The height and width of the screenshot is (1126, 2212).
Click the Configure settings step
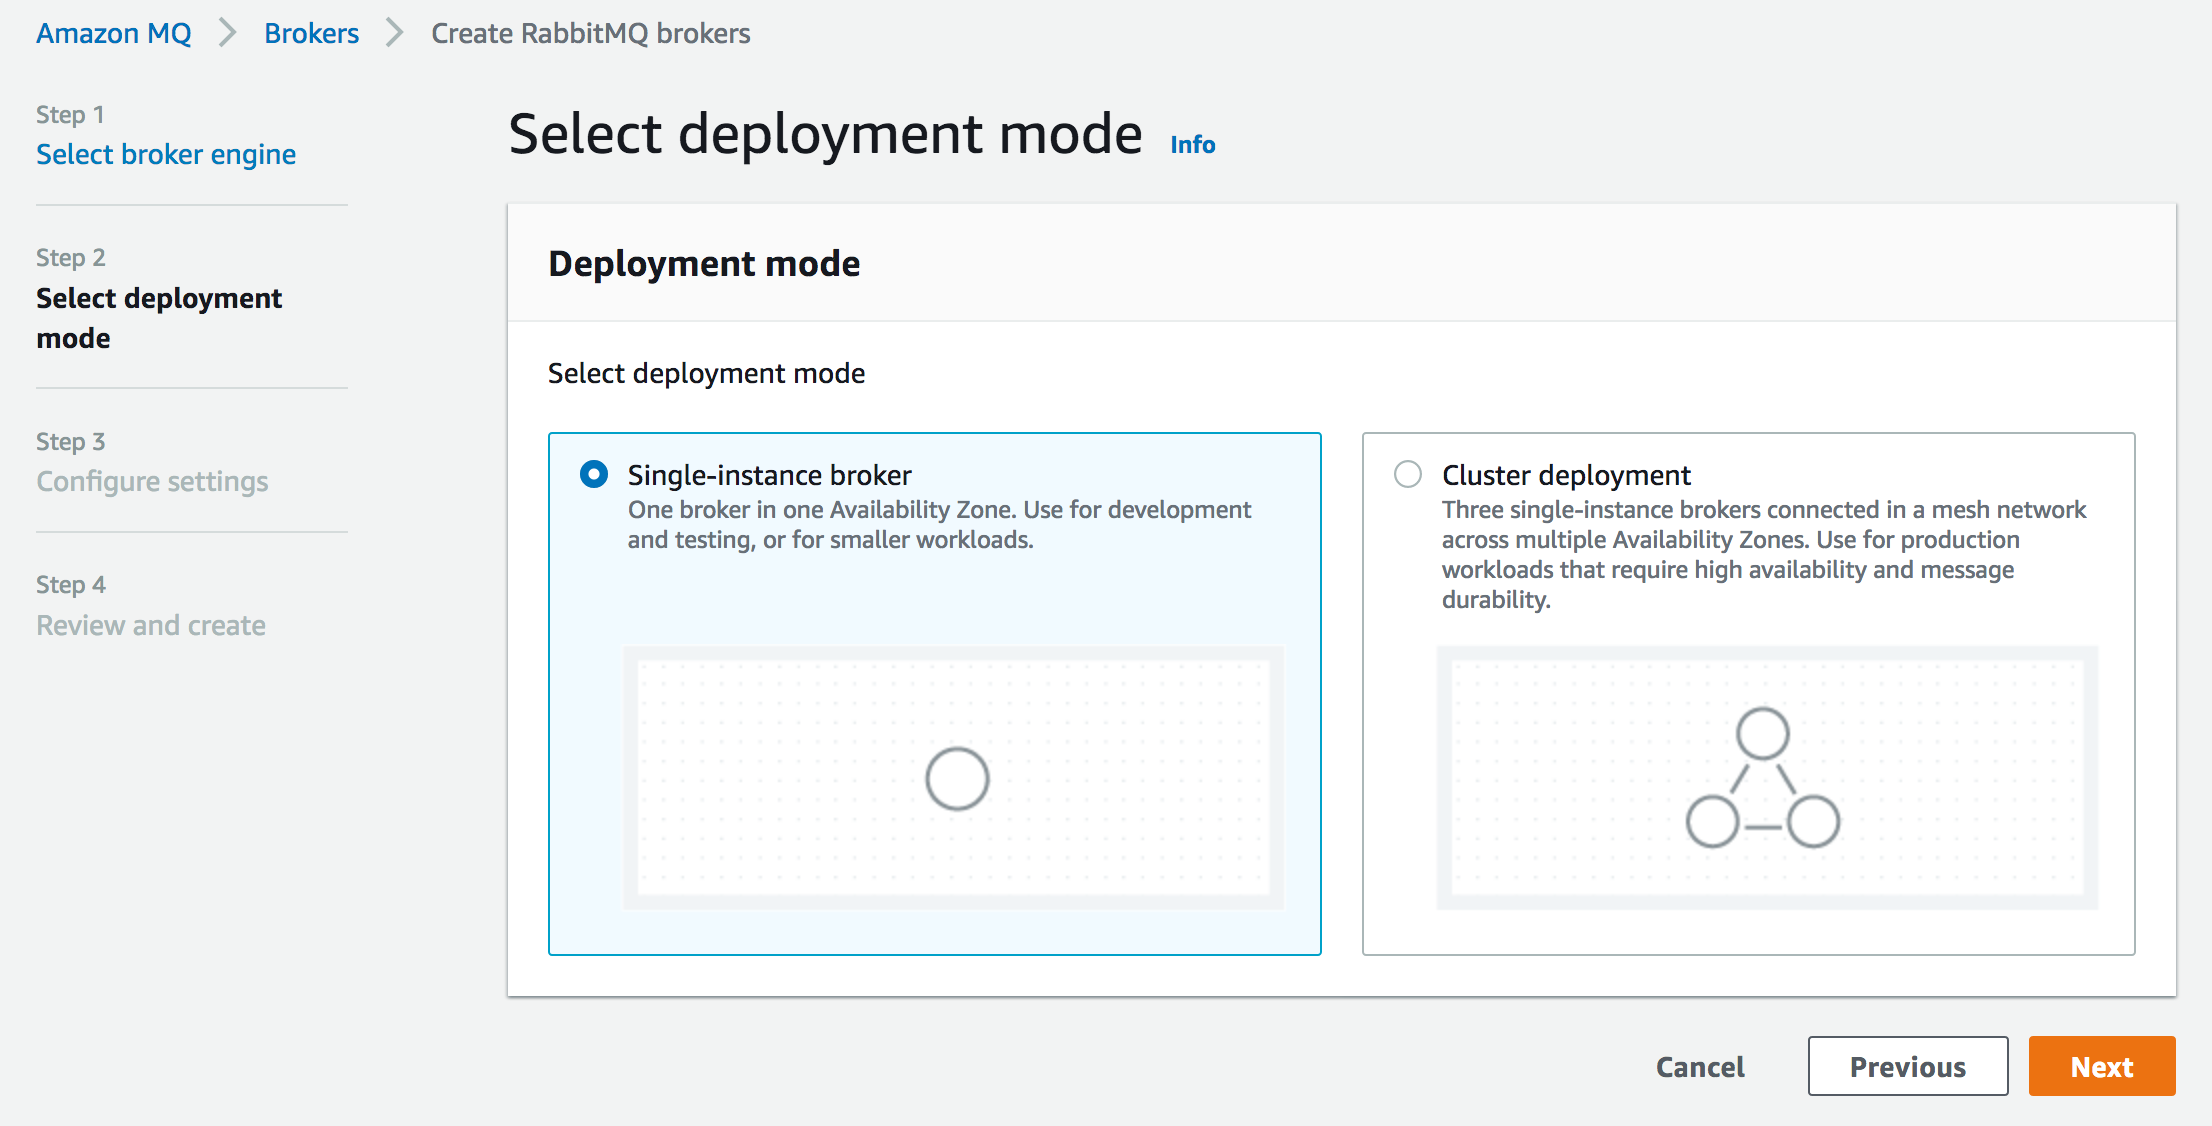point(152,481)
